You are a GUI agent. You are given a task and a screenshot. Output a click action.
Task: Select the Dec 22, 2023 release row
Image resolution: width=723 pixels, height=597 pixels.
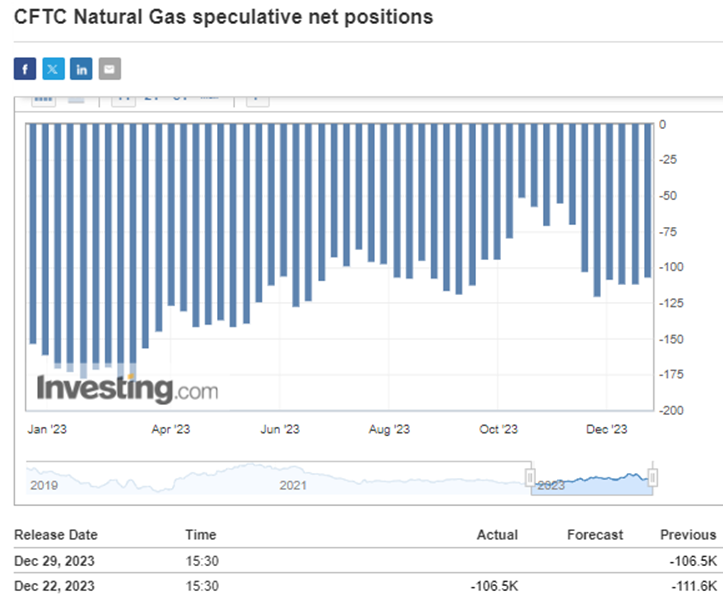[366, 585]
